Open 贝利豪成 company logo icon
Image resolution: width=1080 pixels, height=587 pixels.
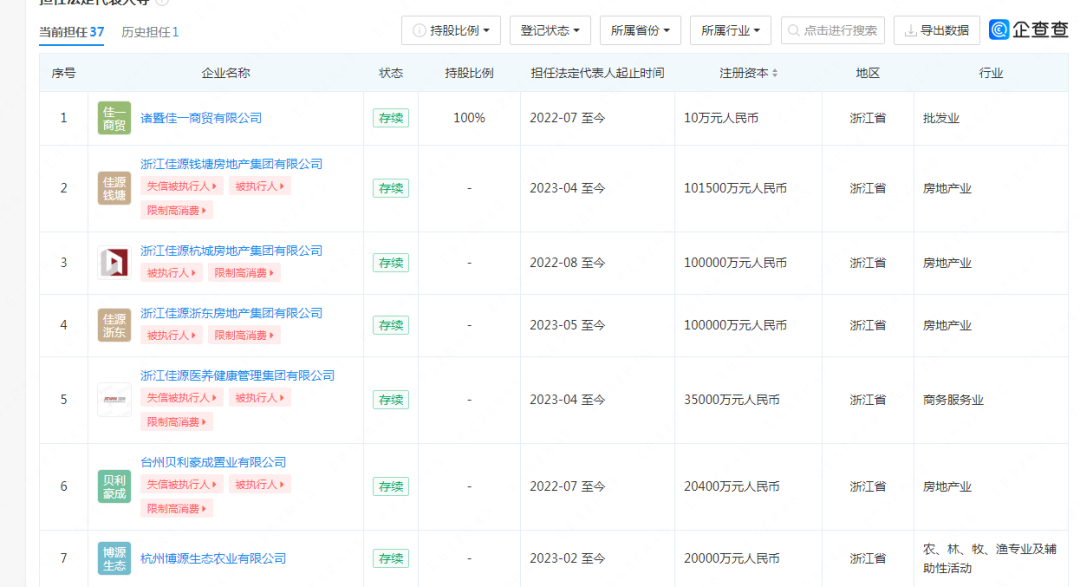tap(114, 486)
